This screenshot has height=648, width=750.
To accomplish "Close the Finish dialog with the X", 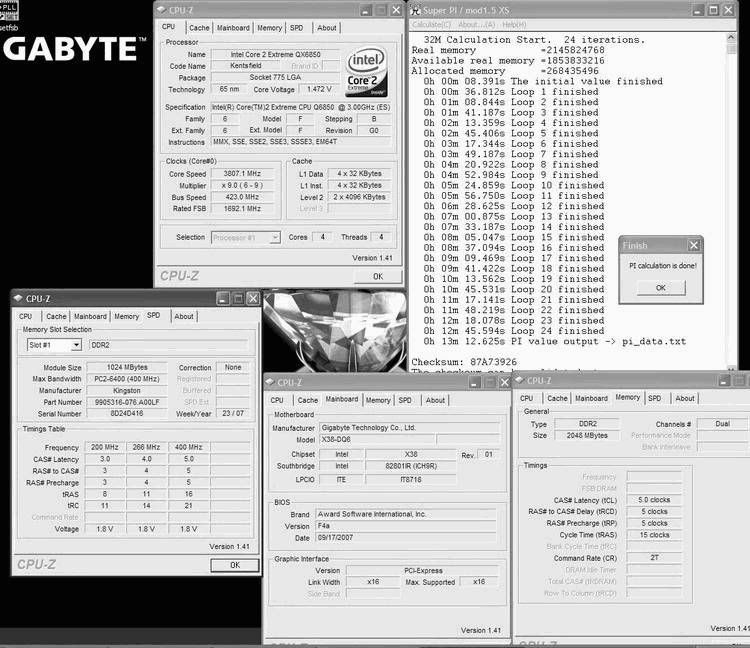I will [694, 245].
